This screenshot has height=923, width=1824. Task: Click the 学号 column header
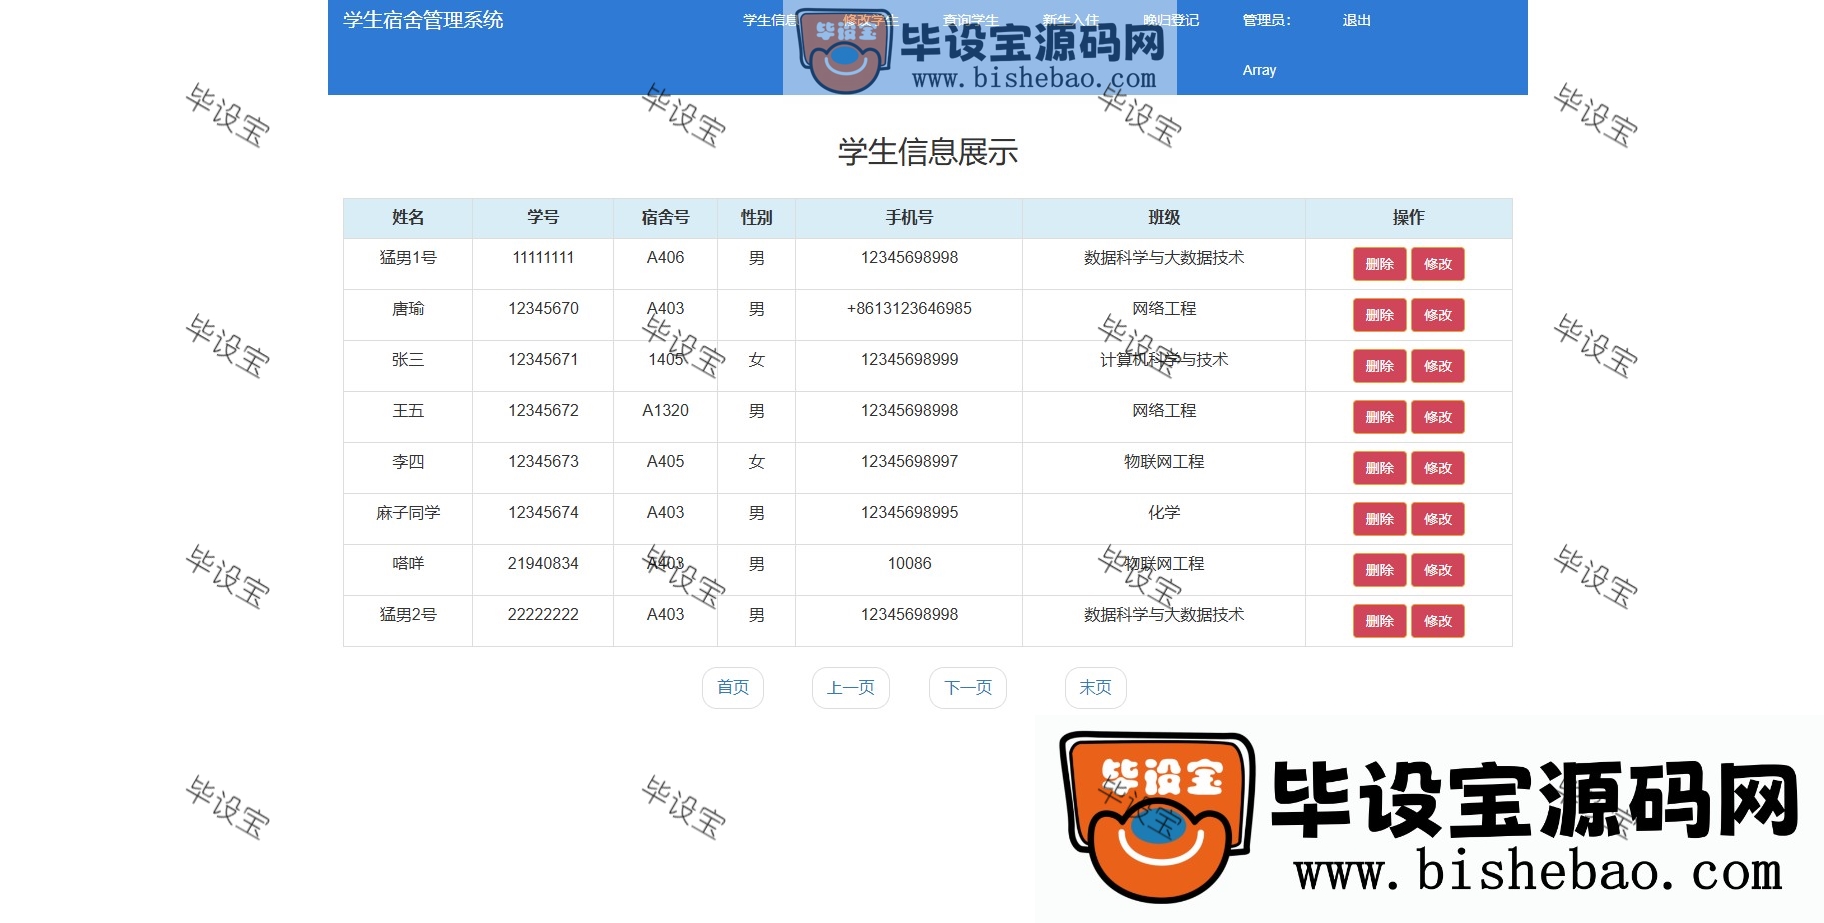coord(543,217)
